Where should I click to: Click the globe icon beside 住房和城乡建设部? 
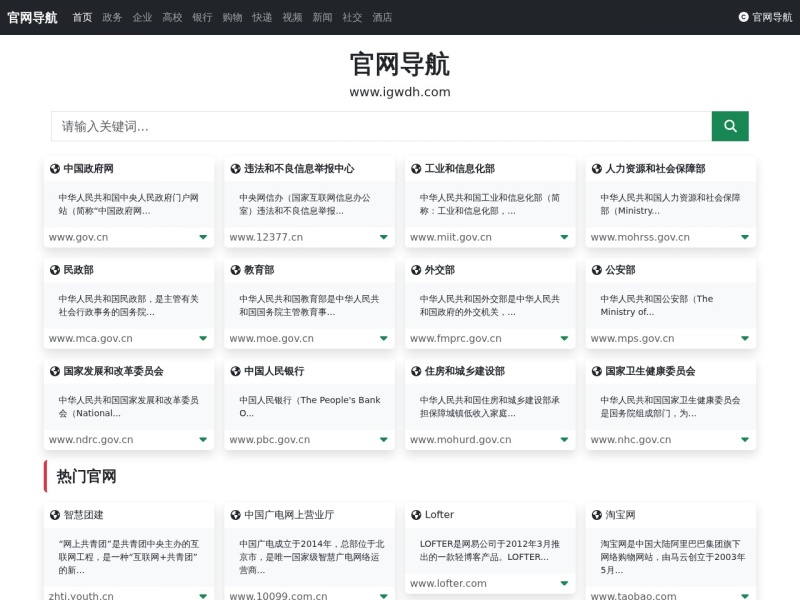click(x=416, y=371)
